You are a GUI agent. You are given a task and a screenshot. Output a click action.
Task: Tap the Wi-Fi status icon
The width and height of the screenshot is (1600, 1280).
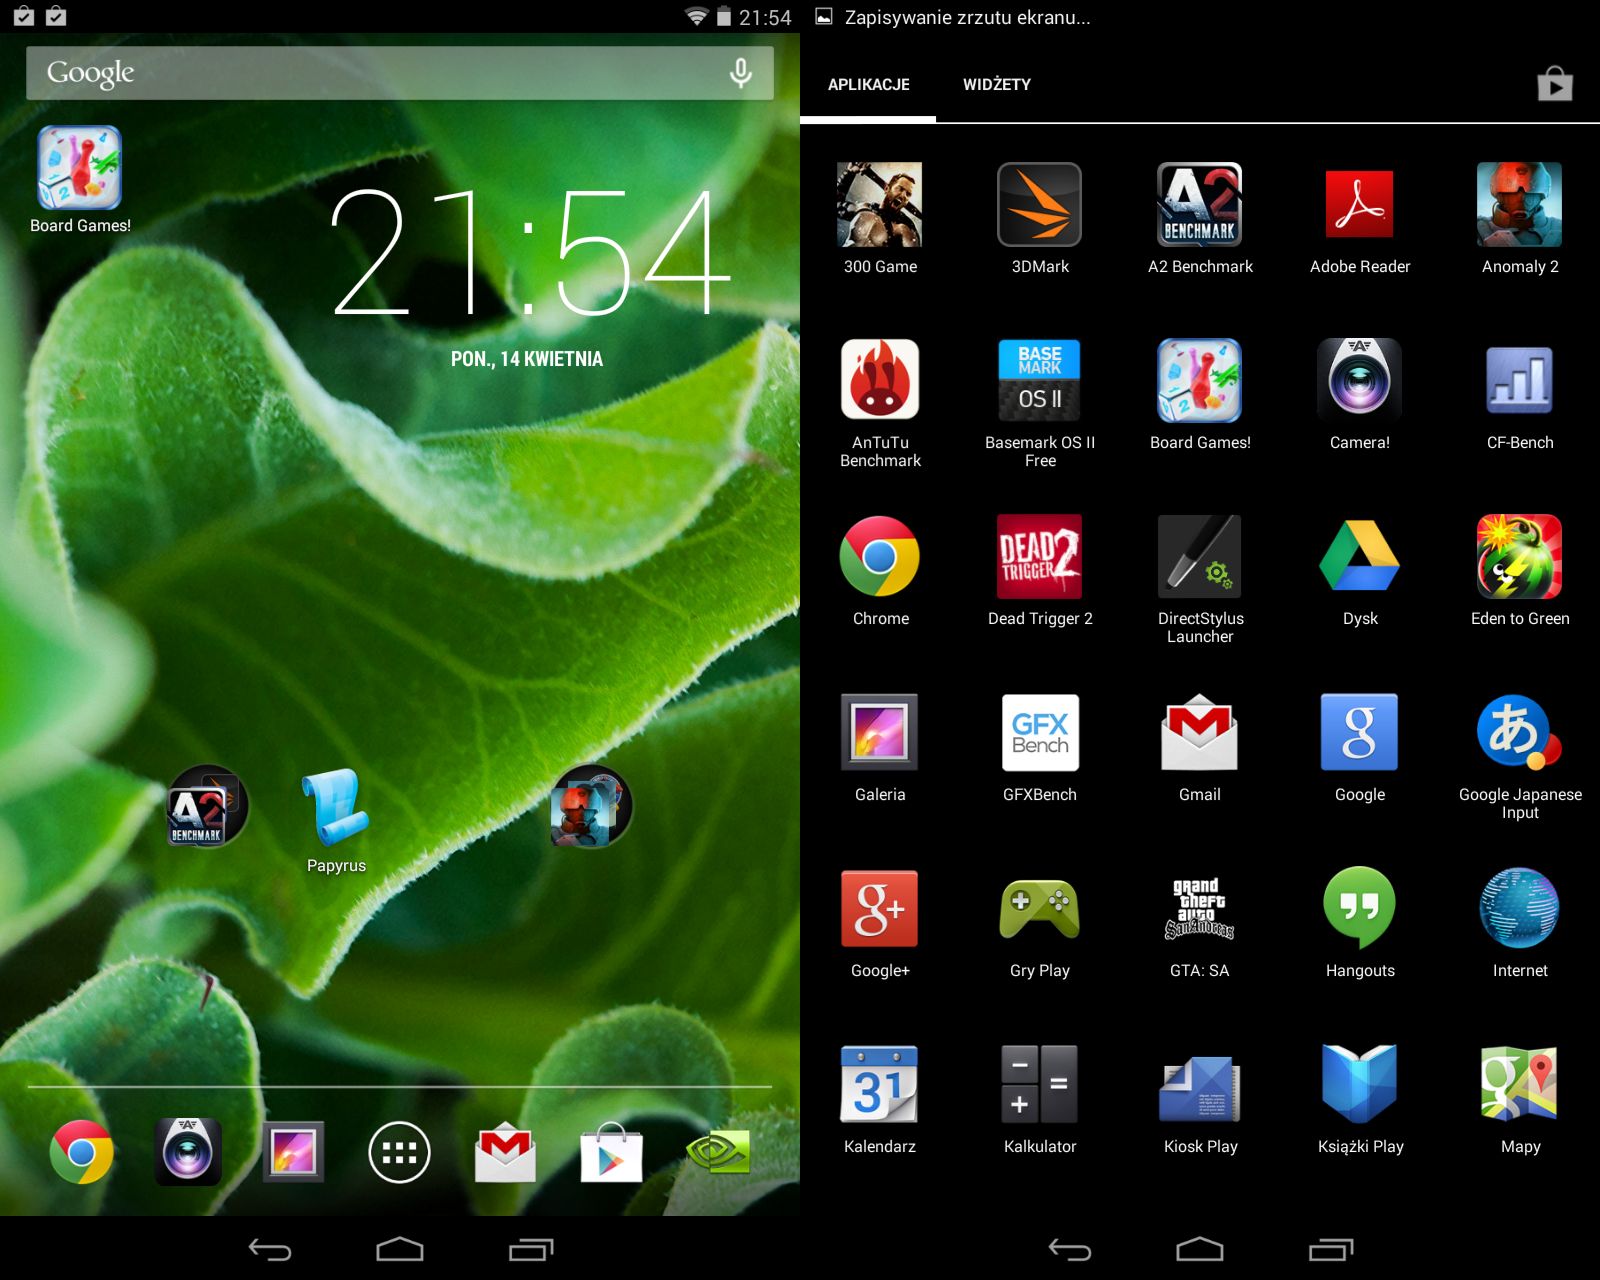[696, 16]
